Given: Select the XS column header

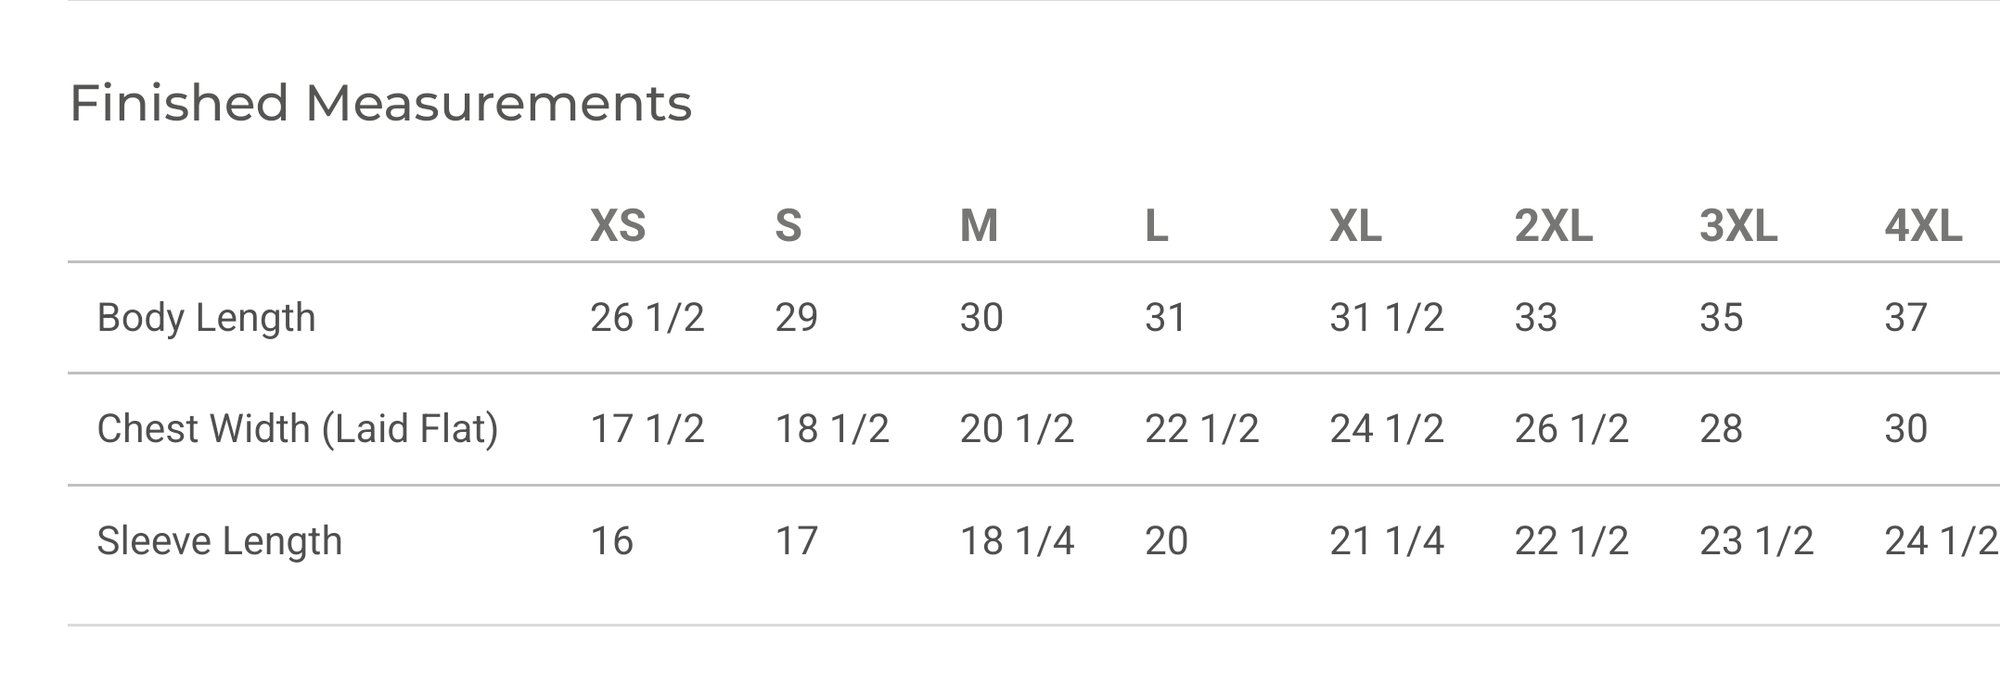Looking at the screenshot, I should click(618, 226).
